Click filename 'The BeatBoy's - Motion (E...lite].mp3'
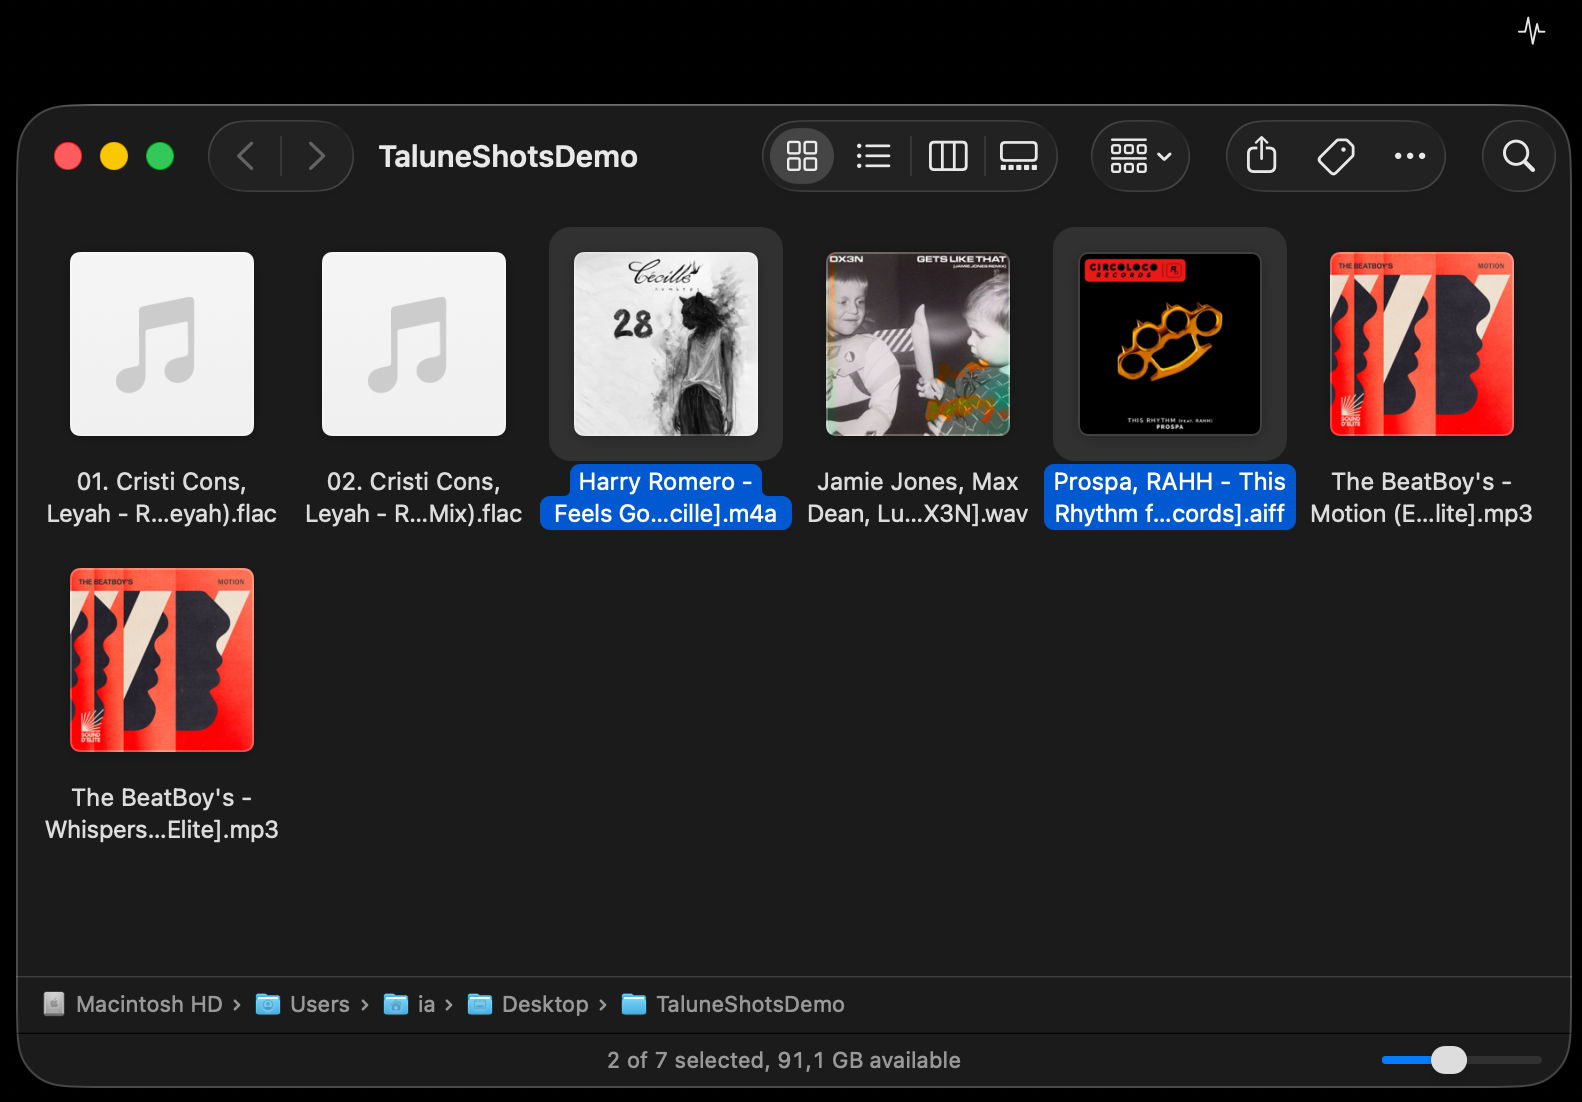 1422,497
